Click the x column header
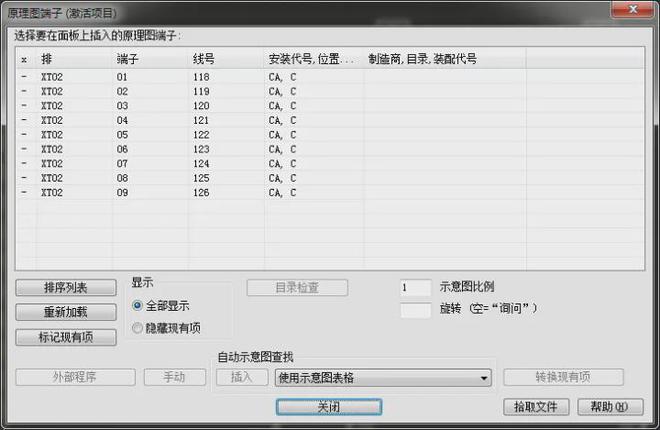660x430 pixels. click(26, 59)
